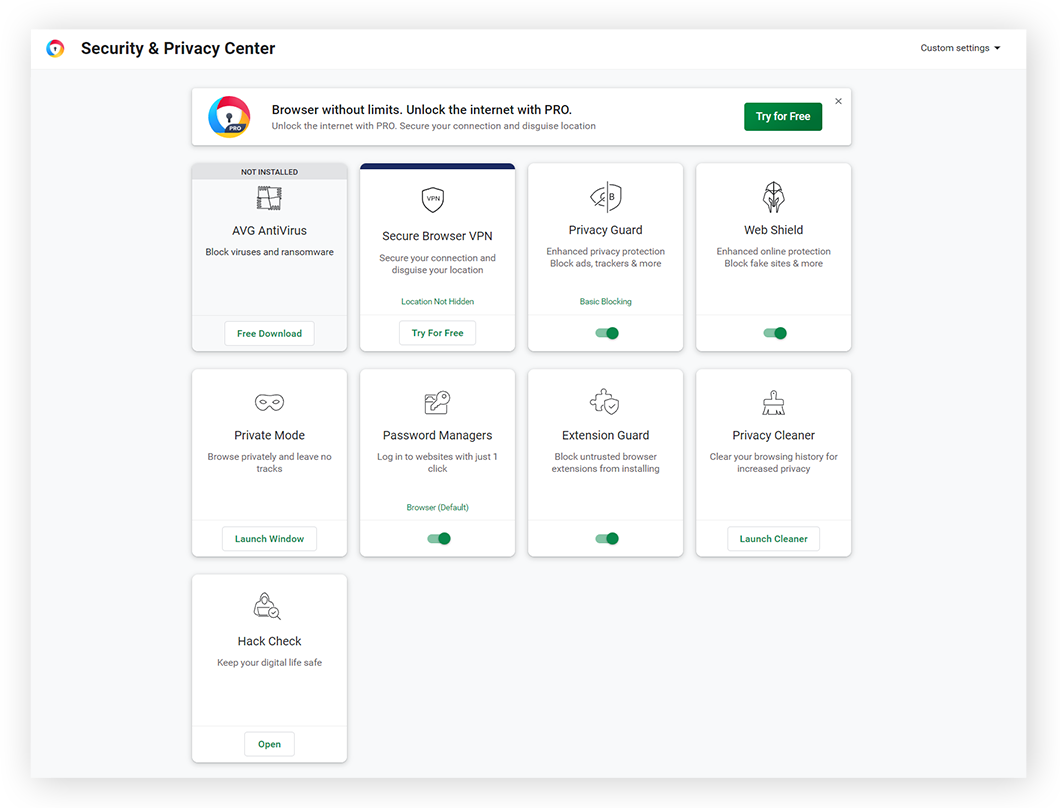The height and width of the screenshot is (808, 1060).
Task: Launch a Private Mode window
Action: 269,538
